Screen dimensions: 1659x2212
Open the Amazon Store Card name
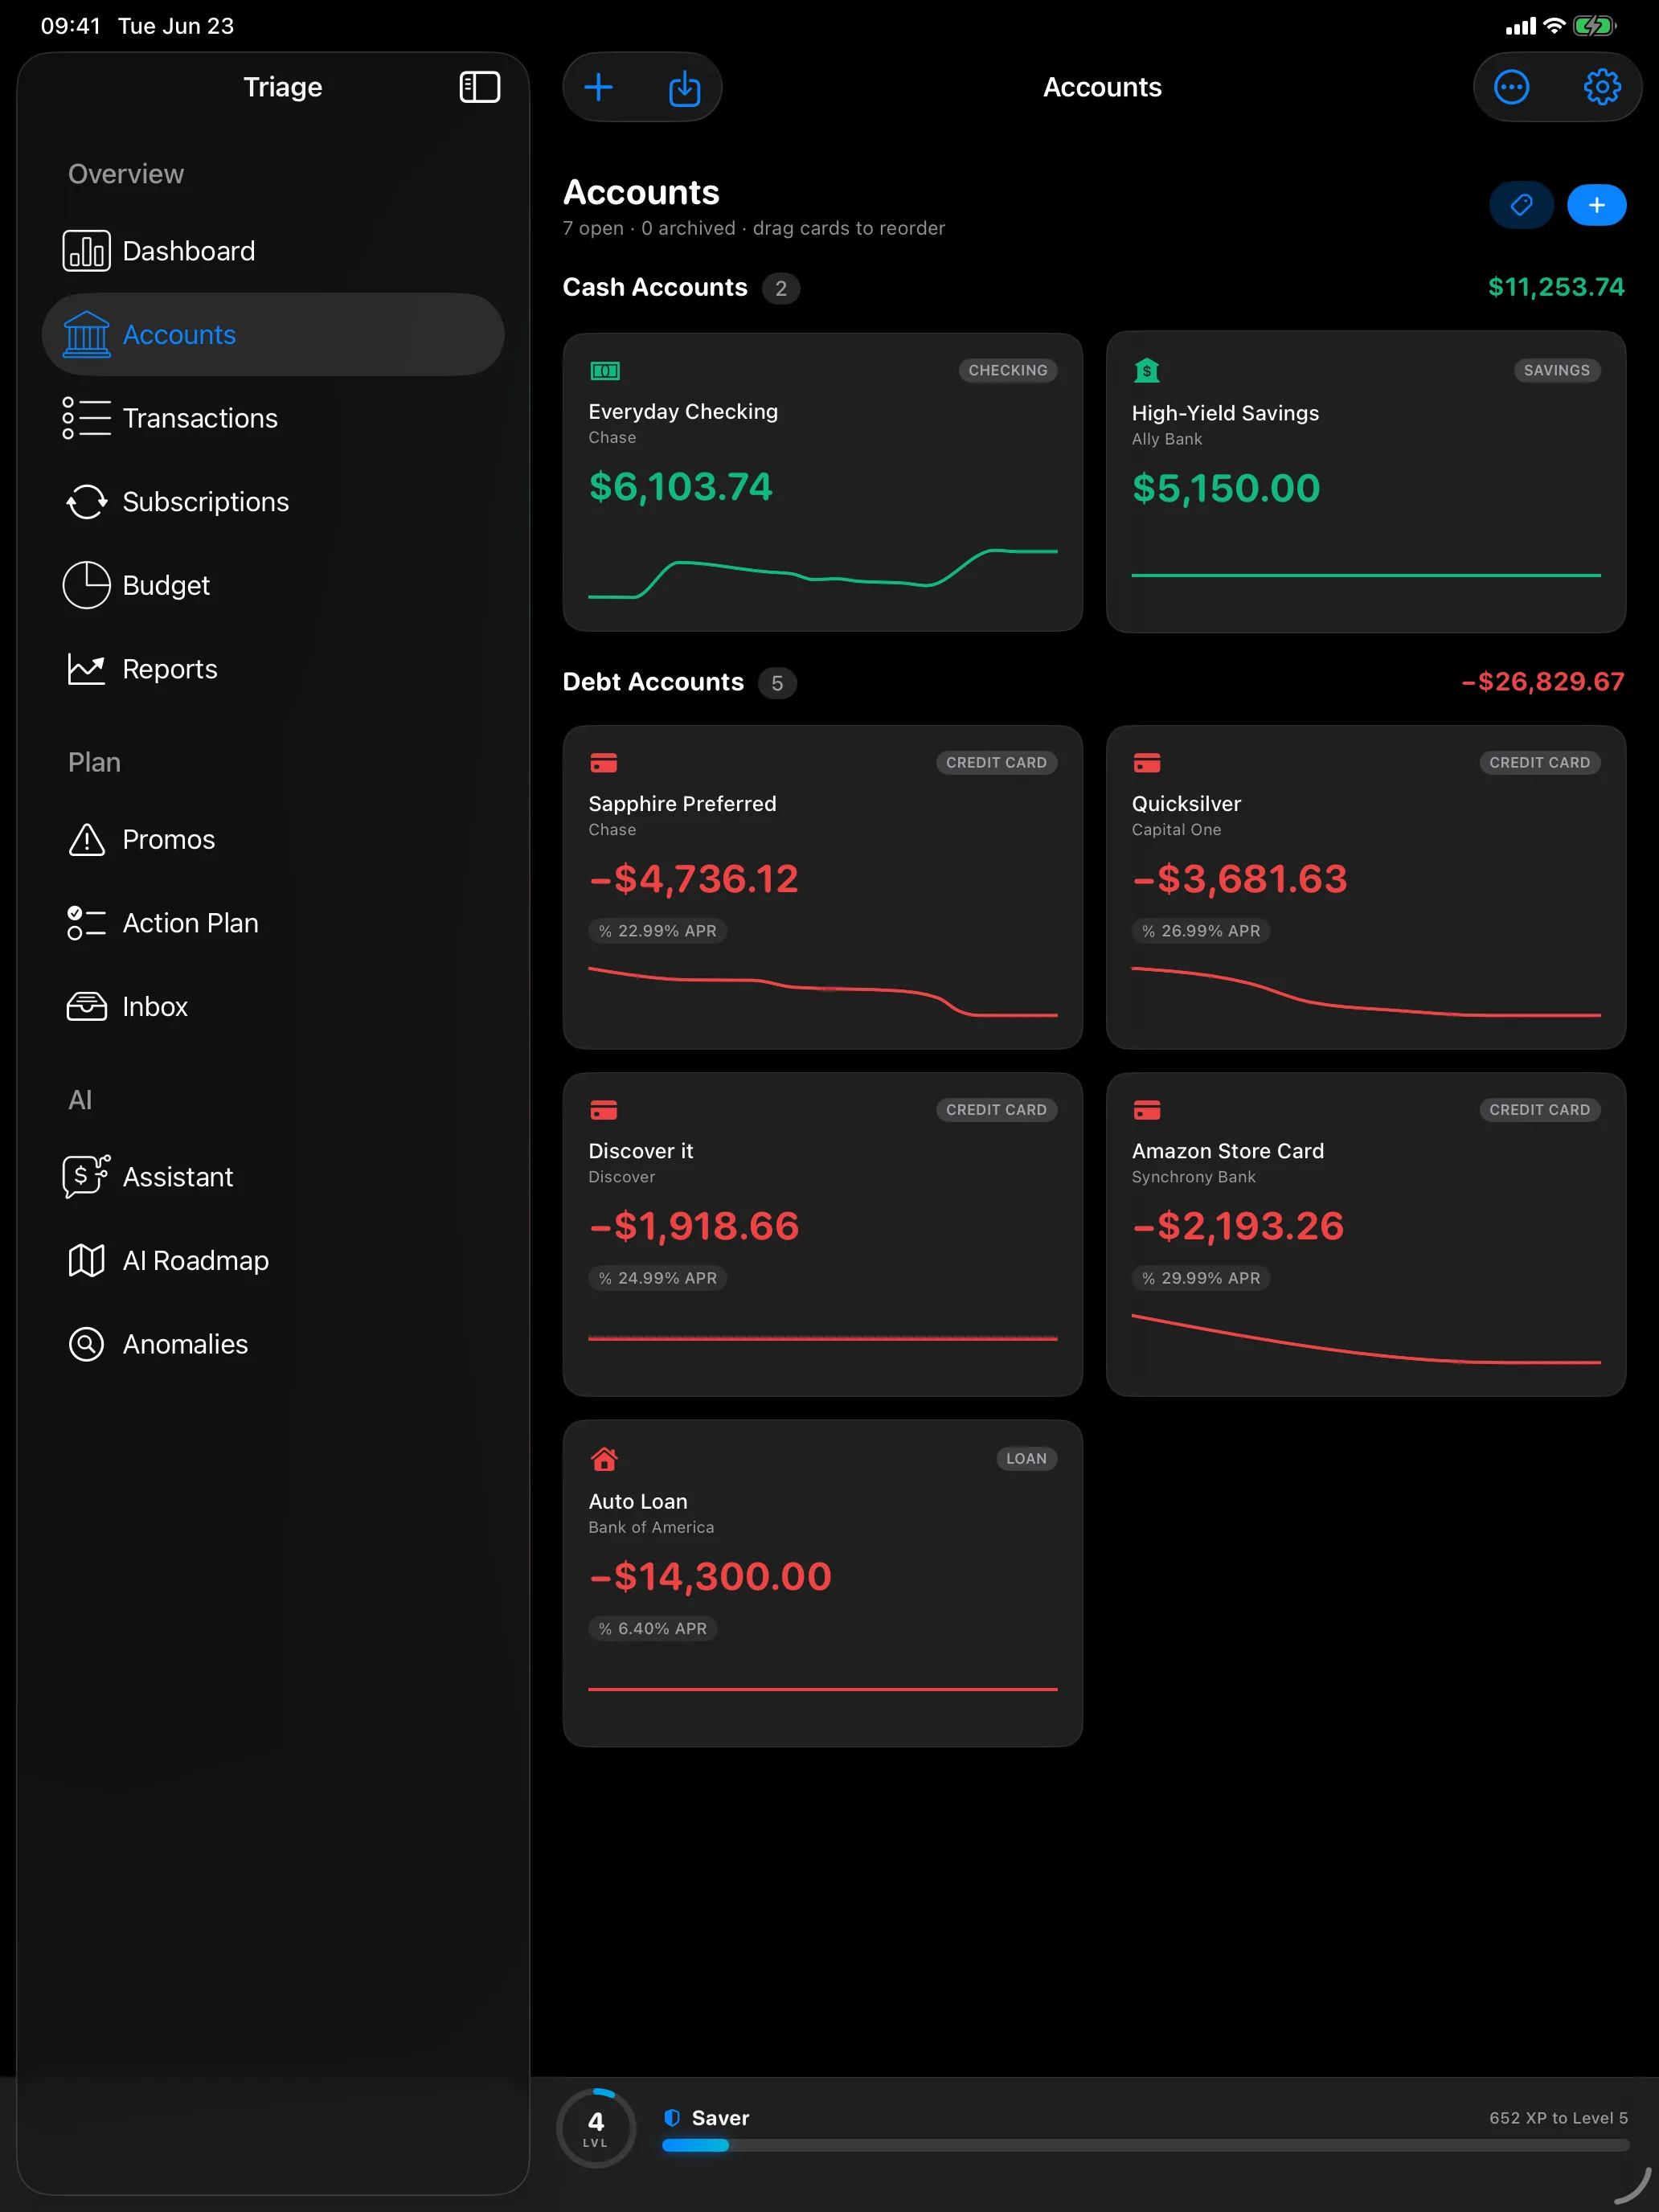[x=1228, y=1151]
